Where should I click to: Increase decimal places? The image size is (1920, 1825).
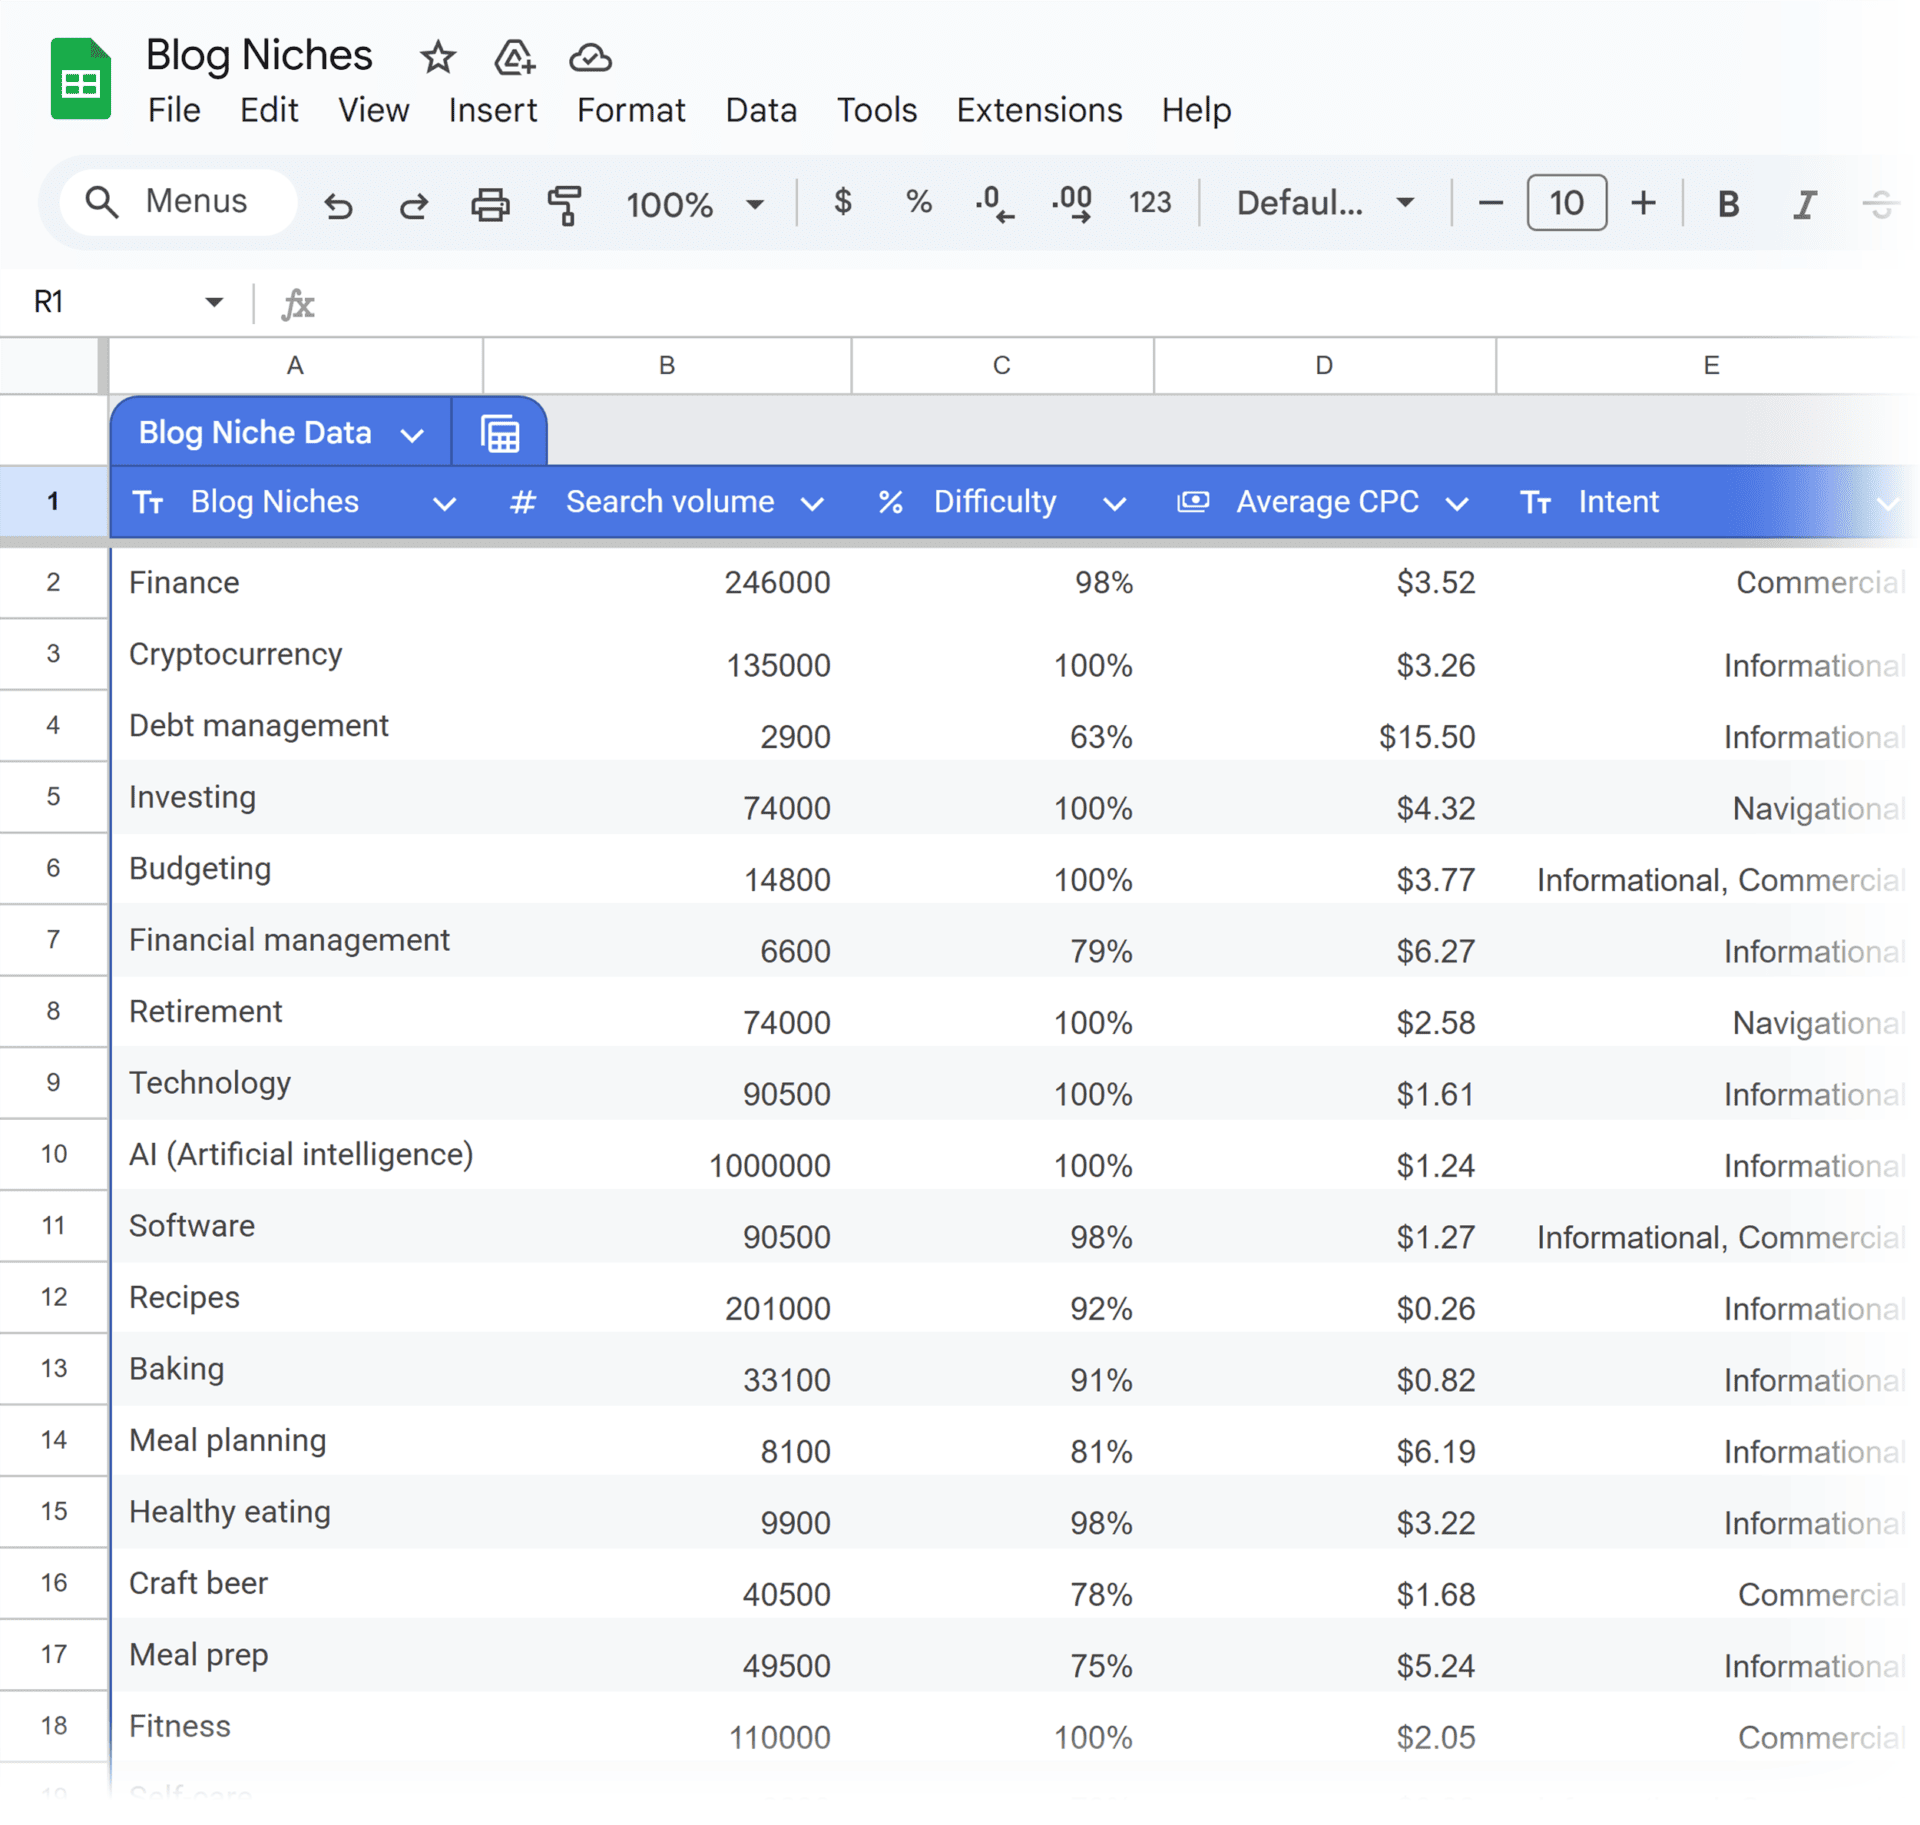(1070, 203)
